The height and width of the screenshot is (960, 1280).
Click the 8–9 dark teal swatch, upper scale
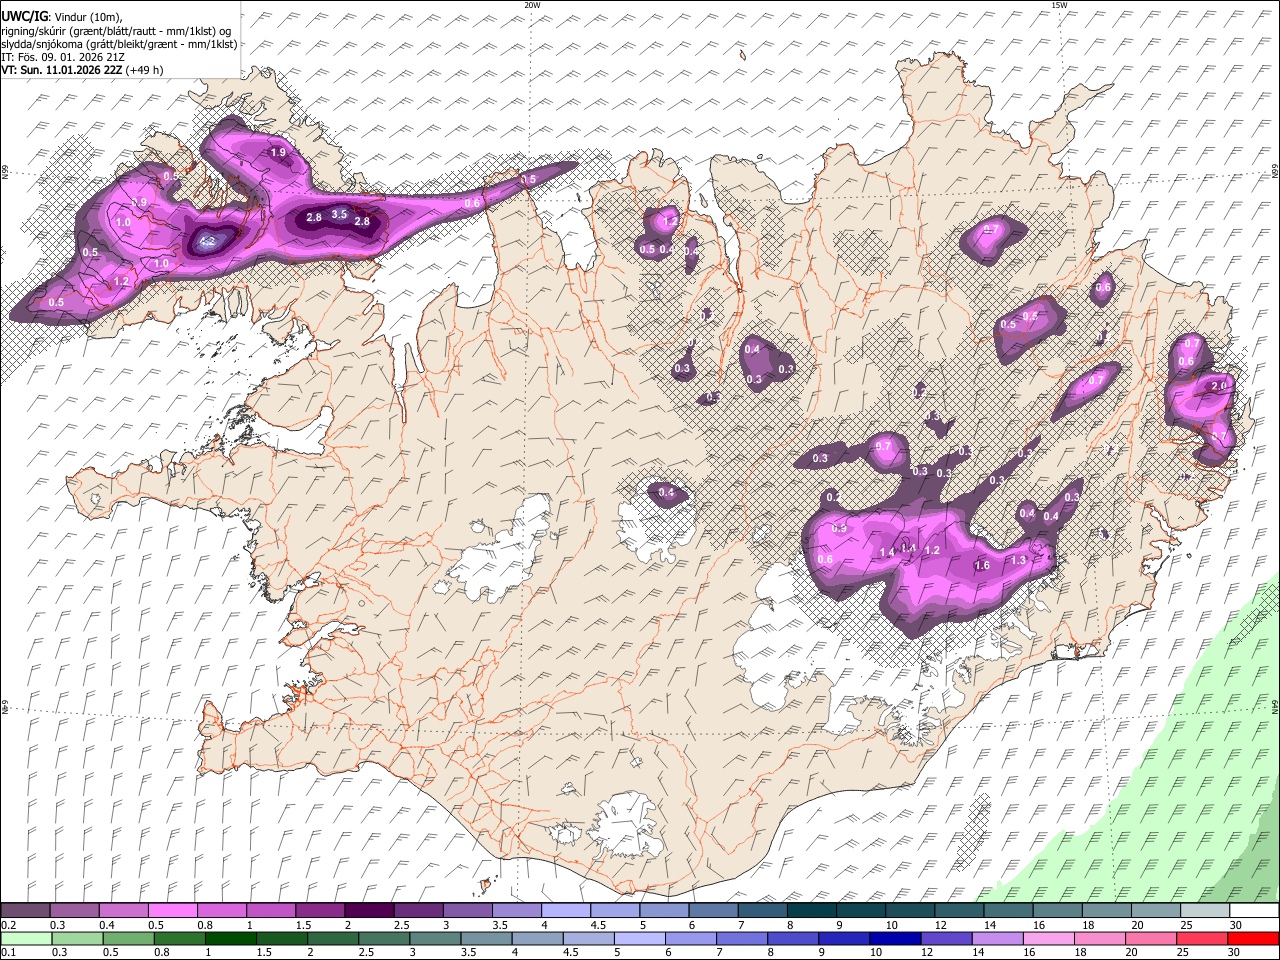(x=812, y=911)
